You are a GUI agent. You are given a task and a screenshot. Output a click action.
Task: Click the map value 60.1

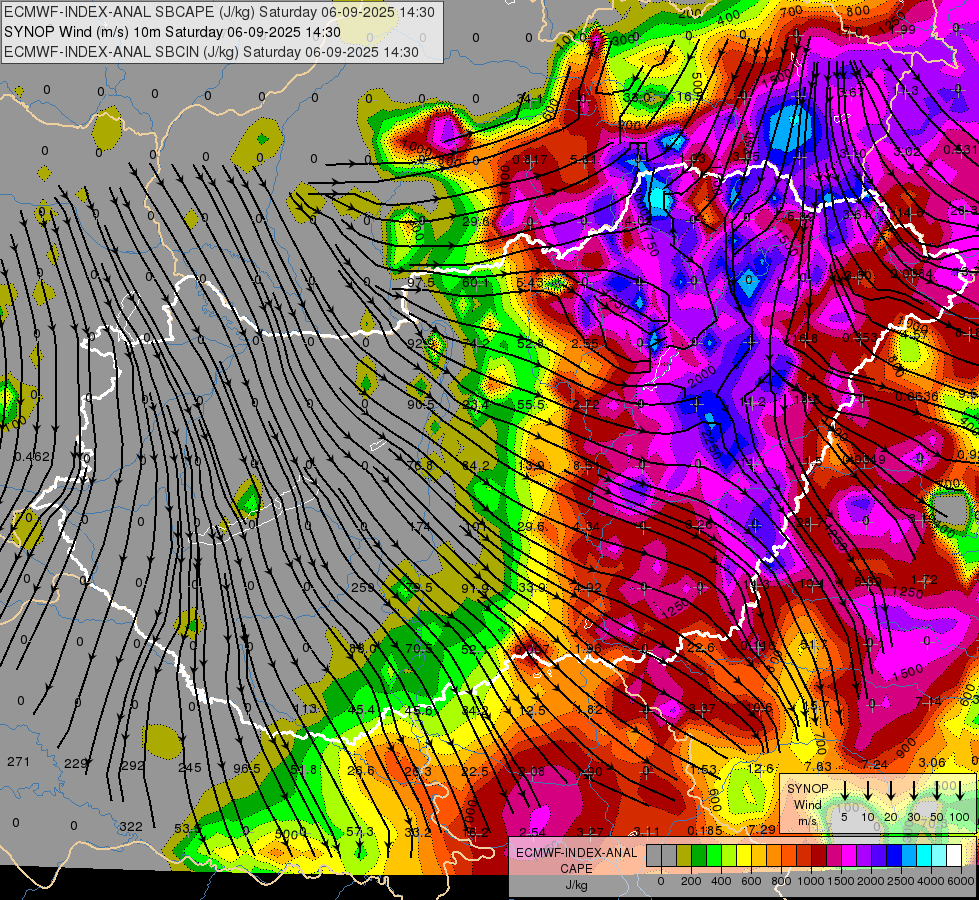(475, 283)
